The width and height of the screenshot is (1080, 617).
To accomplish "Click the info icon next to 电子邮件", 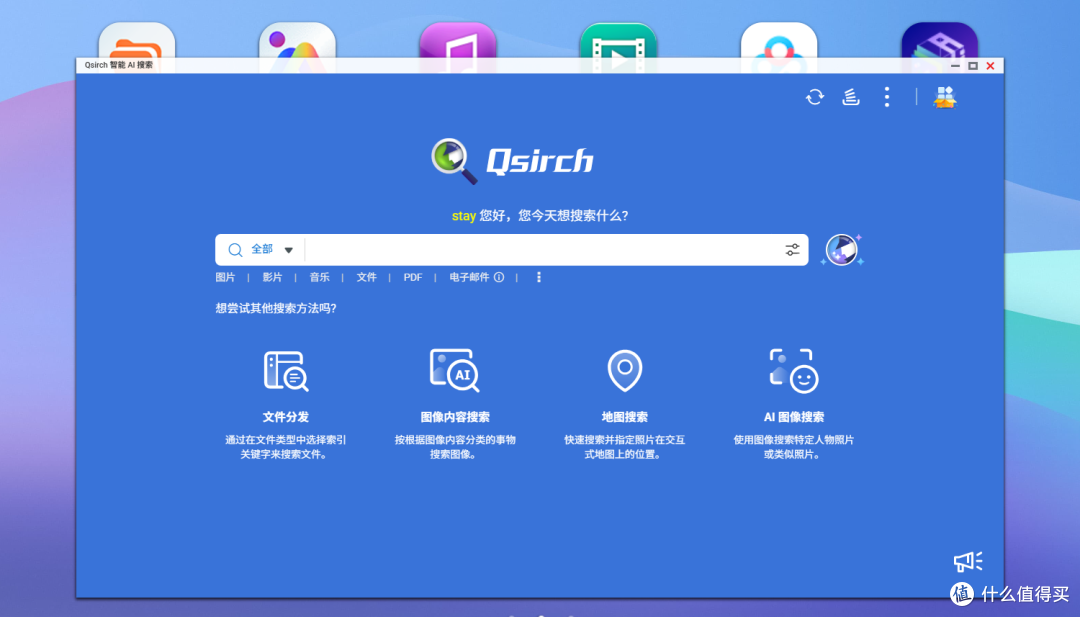I will click(499, 278).
